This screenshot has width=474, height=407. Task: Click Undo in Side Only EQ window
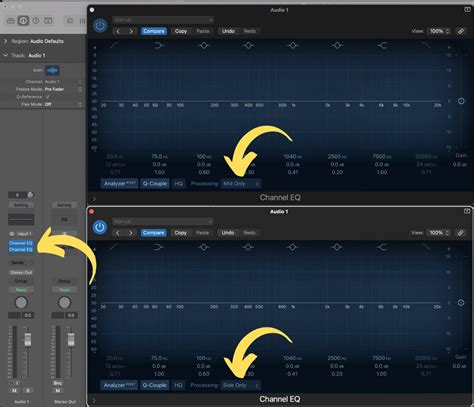point(228,233)
